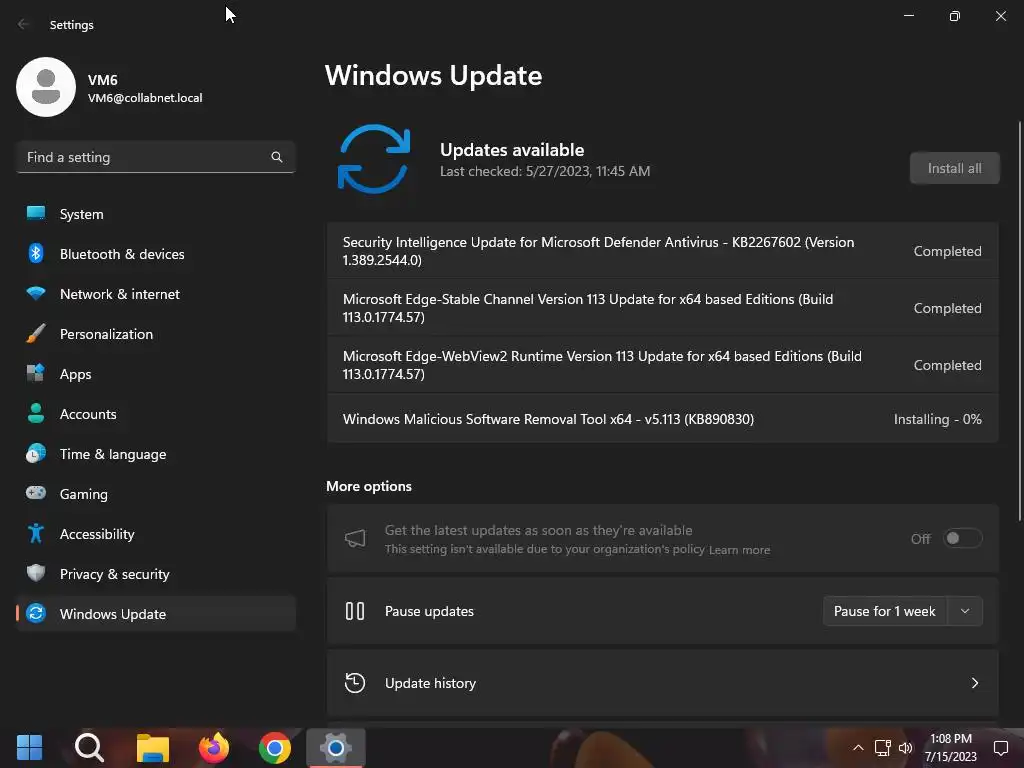Click the Bluetooth icon in sidebar

click(x=36, y=253)
